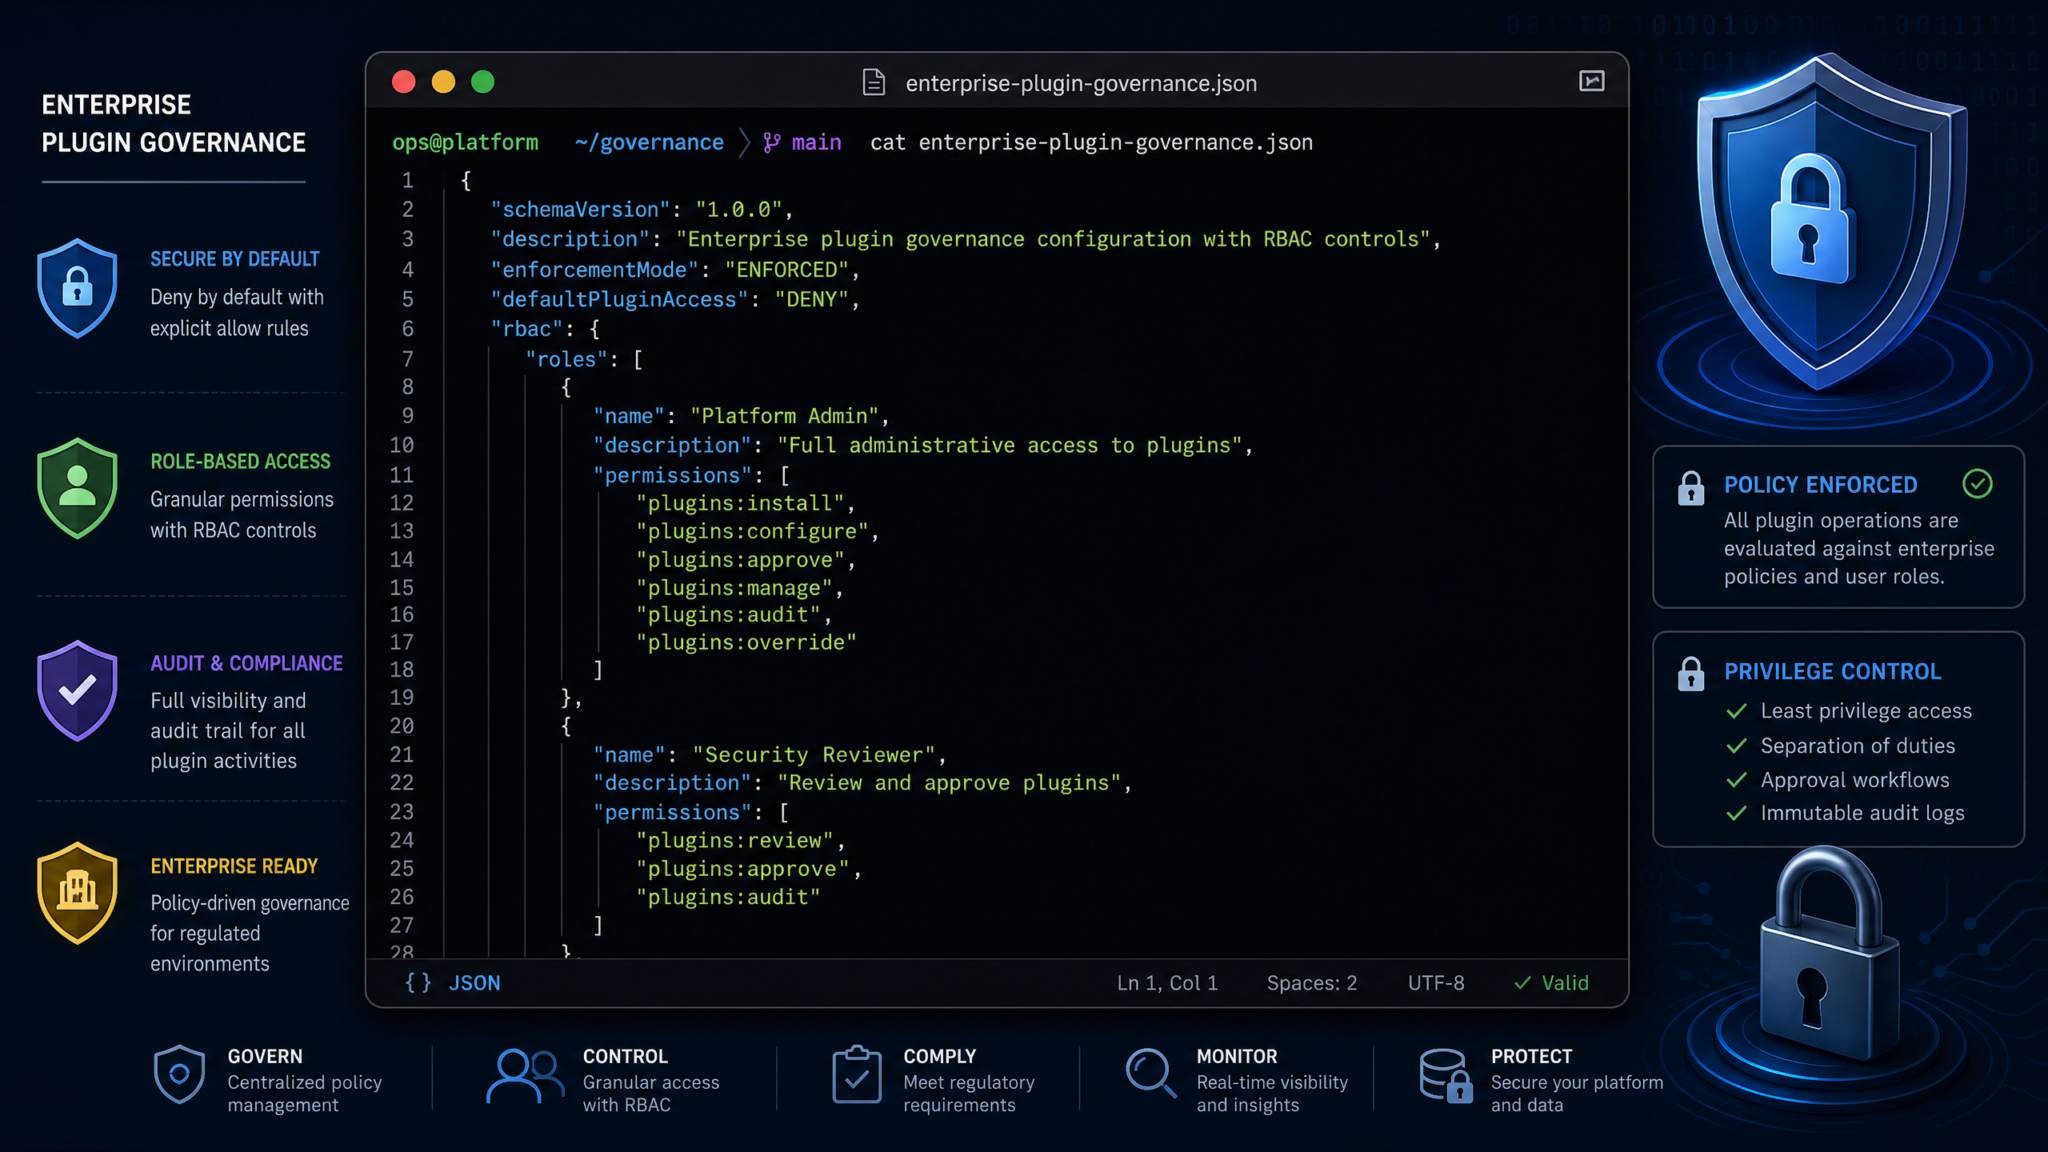Click the file document icon in title bar
The height and width of the screenshot is (1152, 2048).
coord(874,82)
